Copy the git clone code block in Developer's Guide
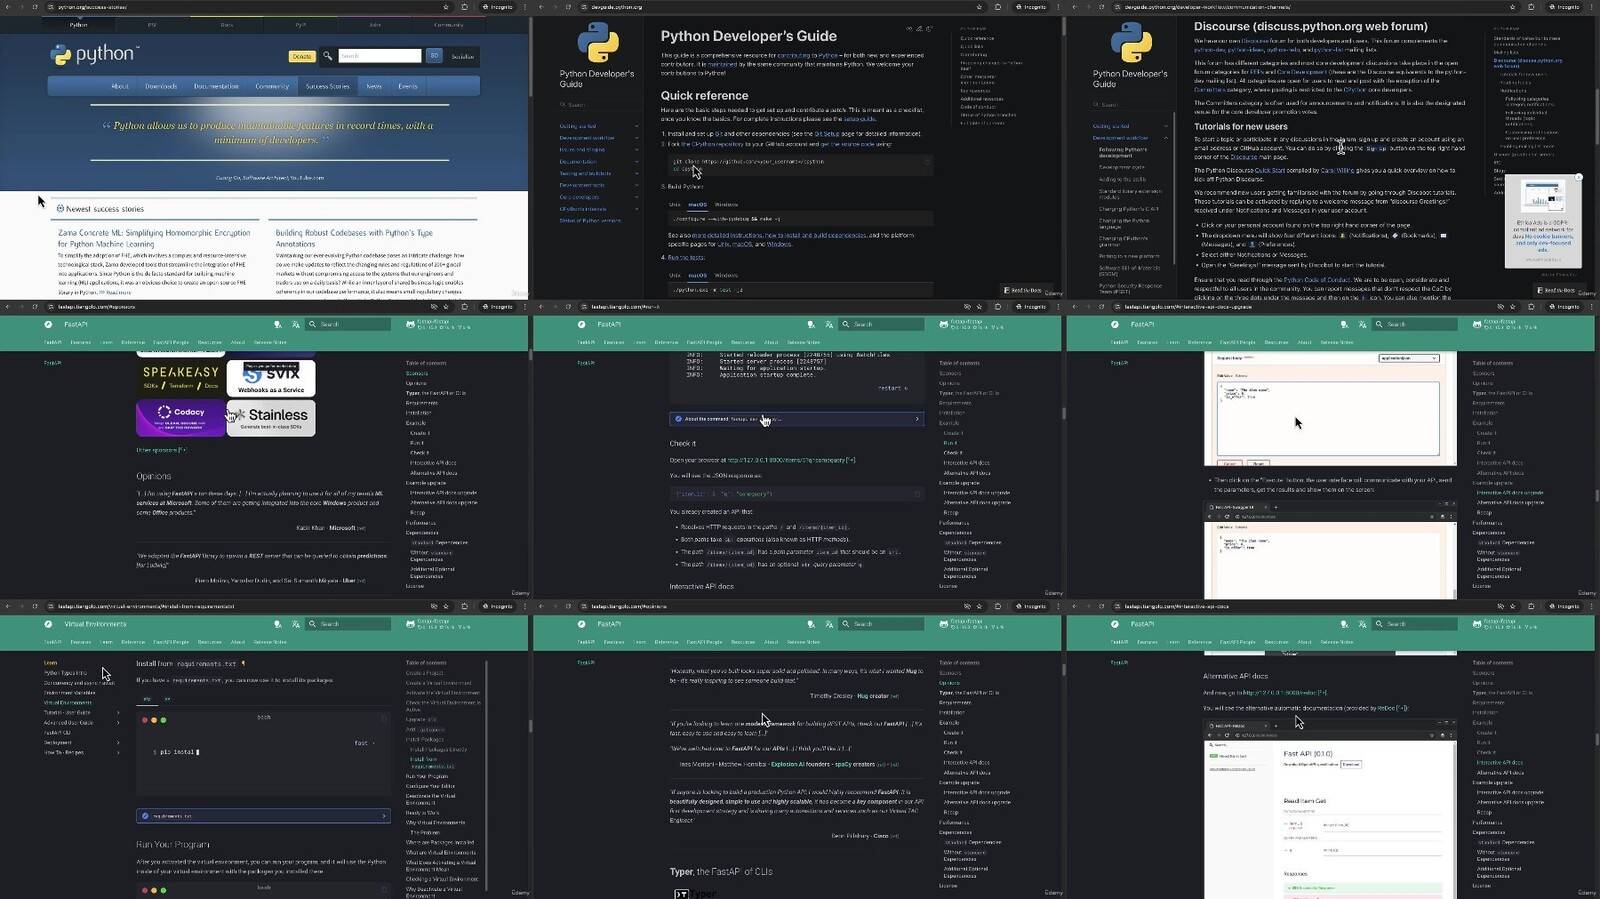Viewport: 1600px width, 899px height. [926, 161]
